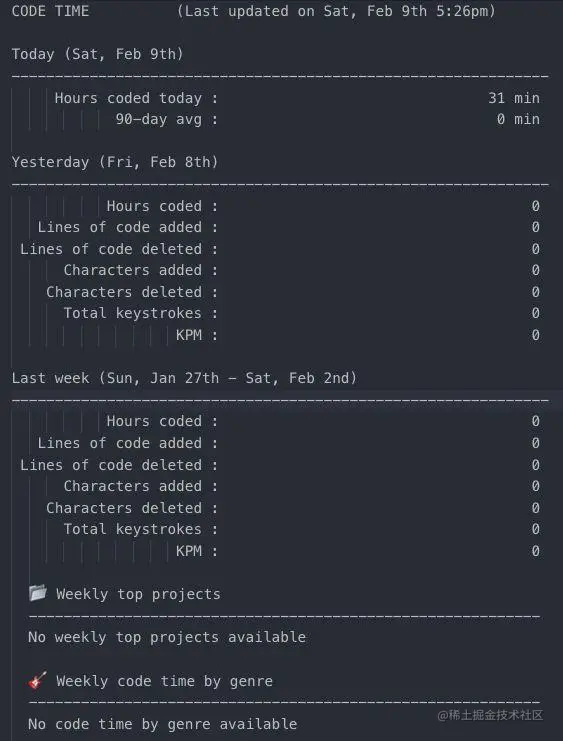The image size is (563, 741).
Task: Select the Last week date range heading
Action: (x=184, y=379)
